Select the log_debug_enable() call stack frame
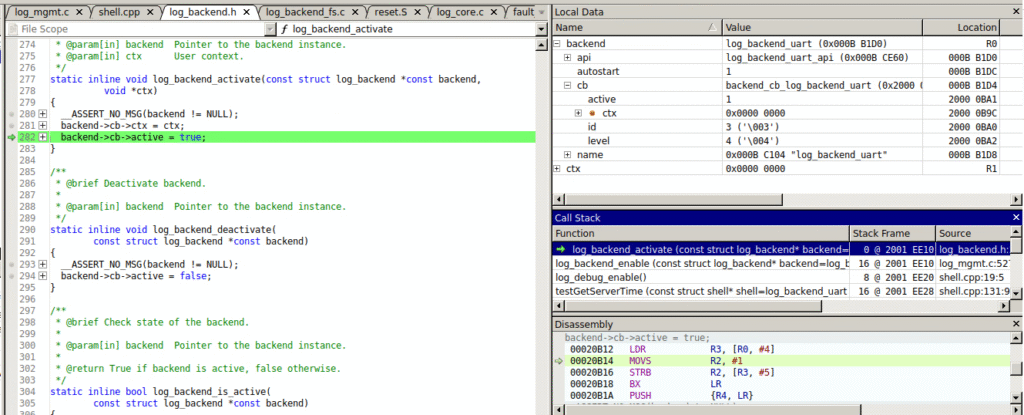Screen dimensions: 1024x415 click(782, 276)
